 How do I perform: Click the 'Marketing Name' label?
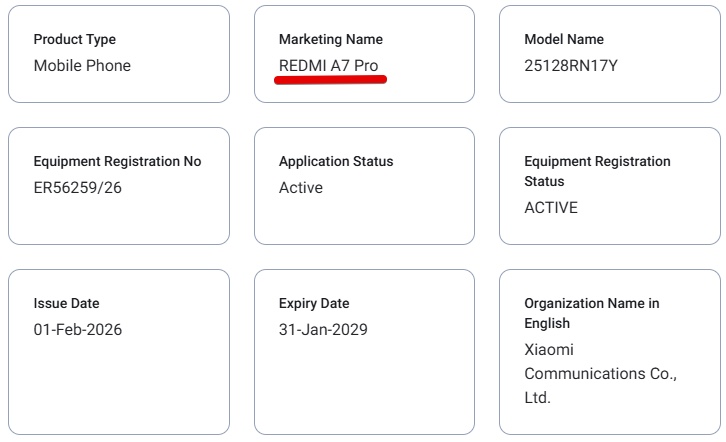coord(331,40)
